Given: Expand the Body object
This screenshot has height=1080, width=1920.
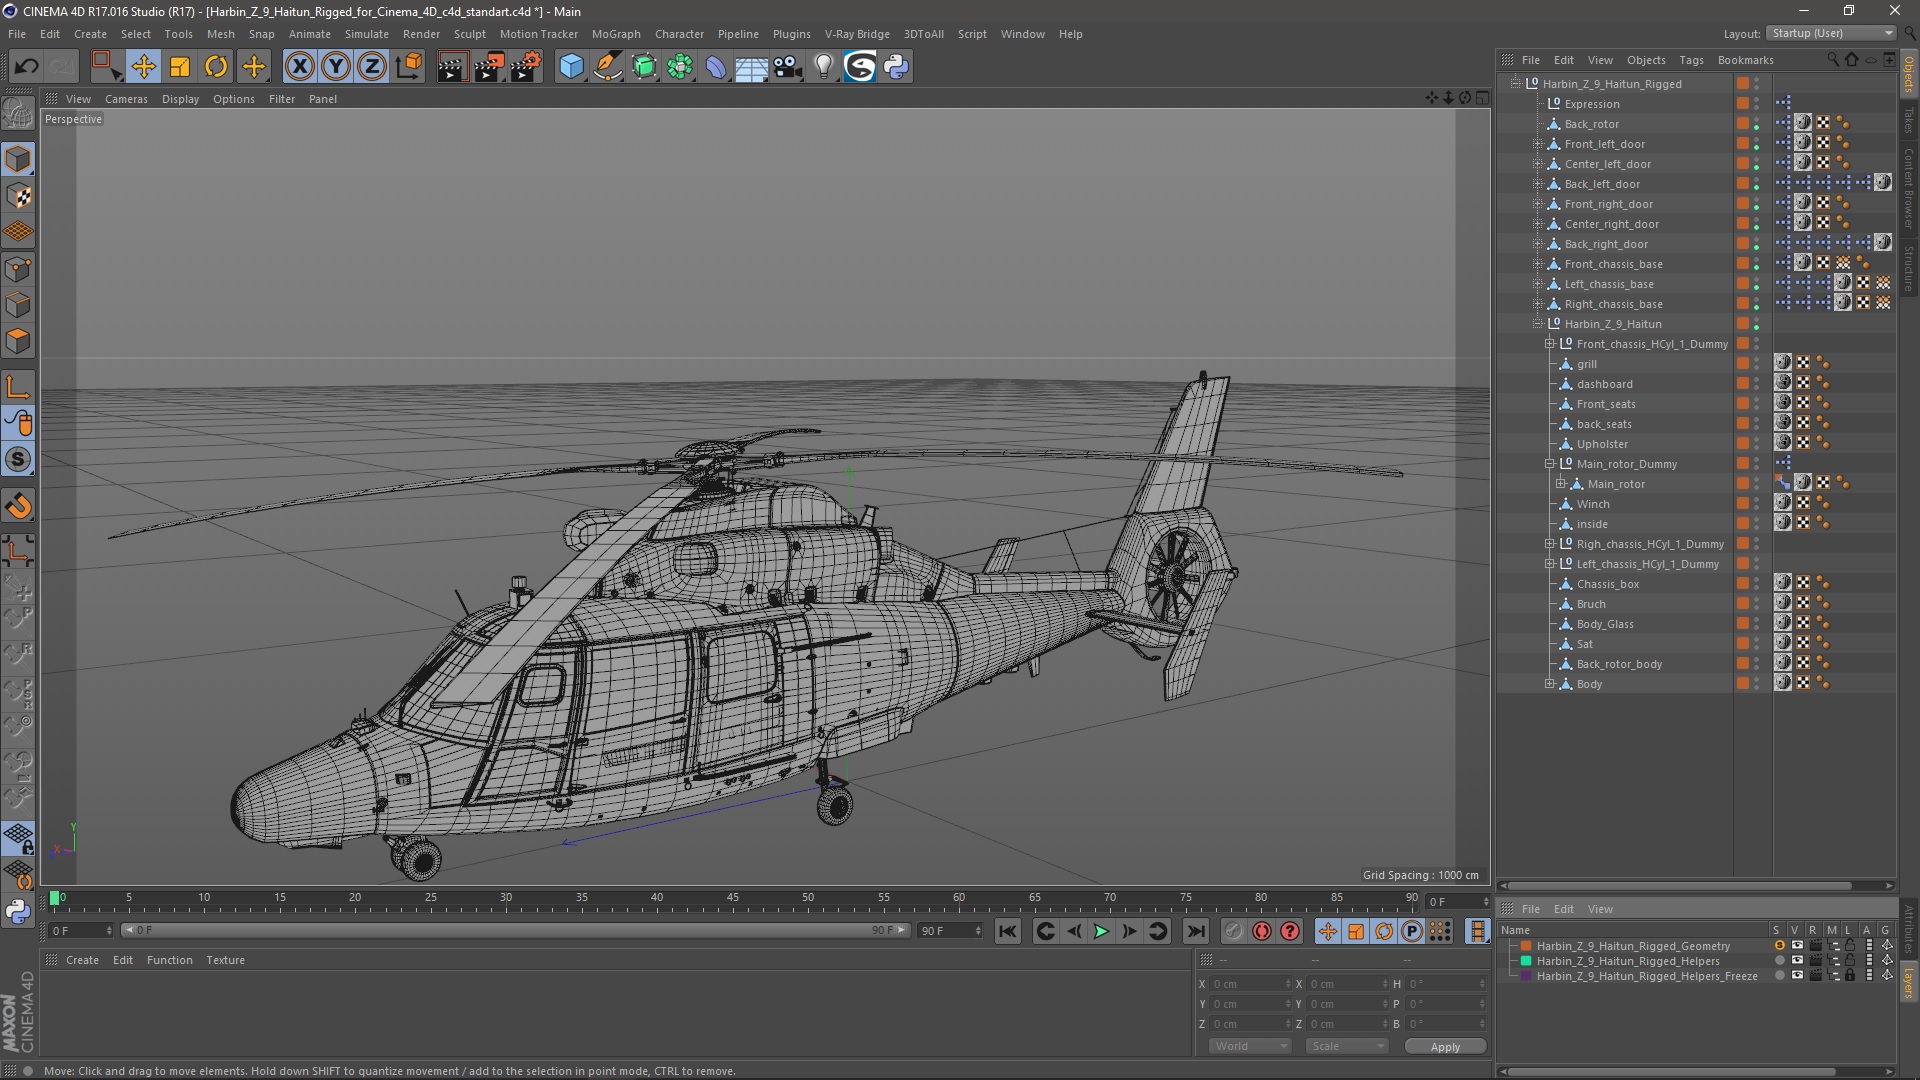Looking at the screenshot, I should pos(1550,684).
